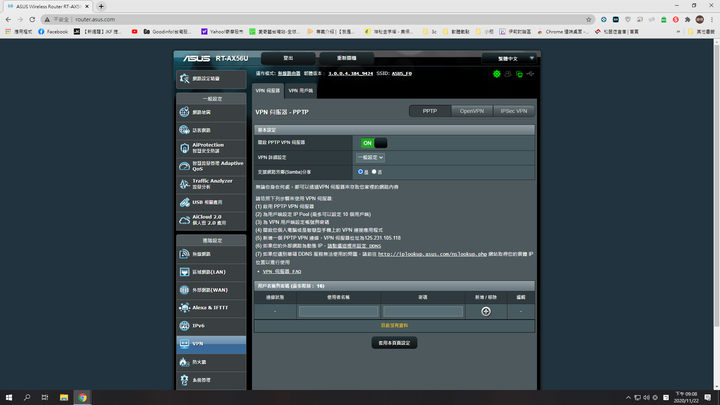
Task: Click the ASUS Wireless Router browser tab
Action: pos(47,6)
